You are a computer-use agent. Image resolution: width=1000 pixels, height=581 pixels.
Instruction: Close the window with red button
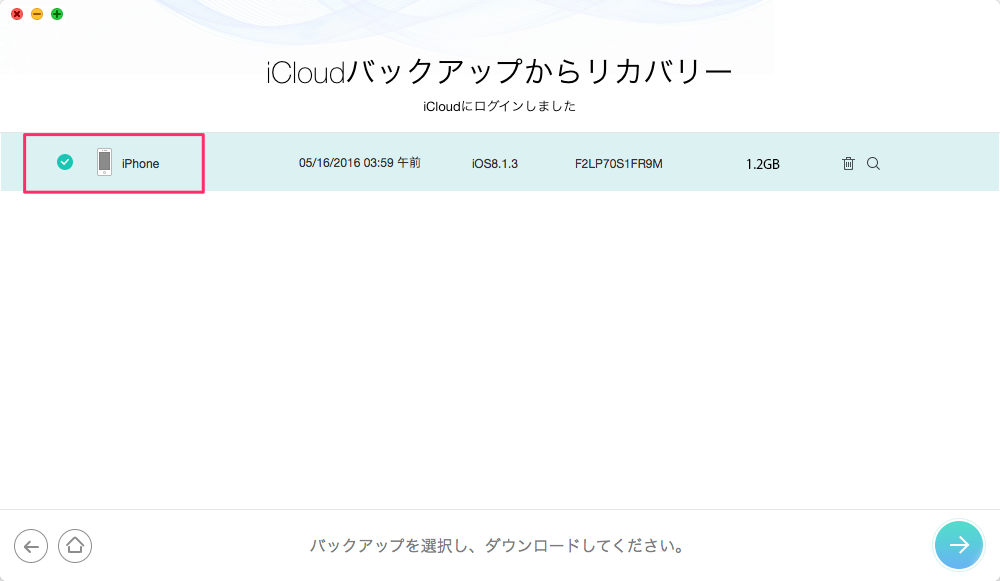point(17,14)
